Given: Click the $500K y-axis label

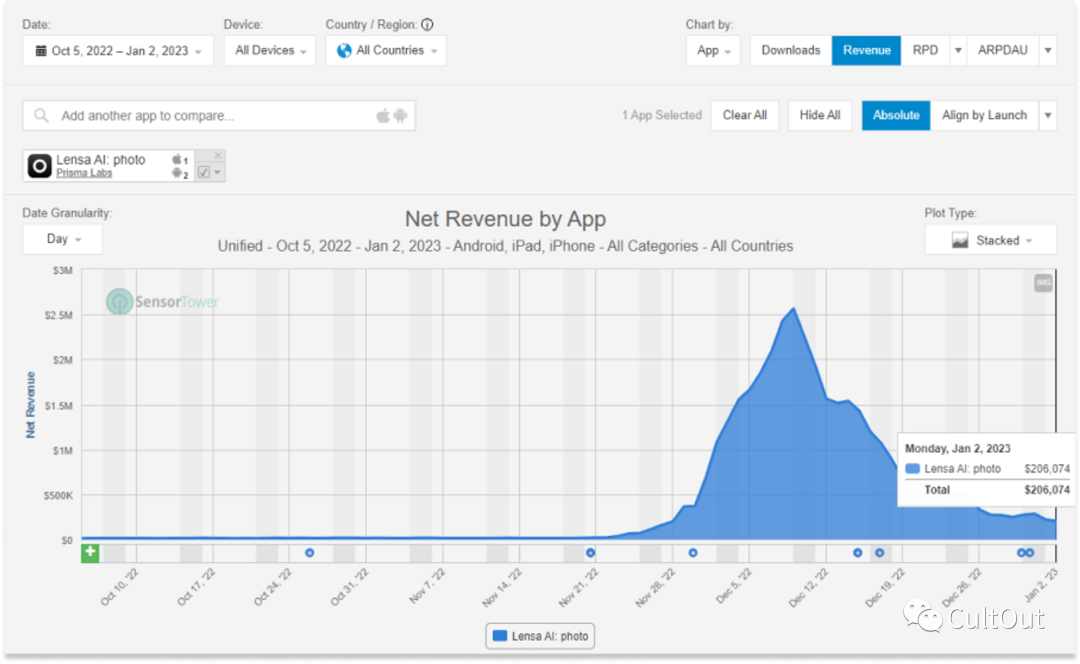Looking at the screenshot, I should (x=58, y=495).
